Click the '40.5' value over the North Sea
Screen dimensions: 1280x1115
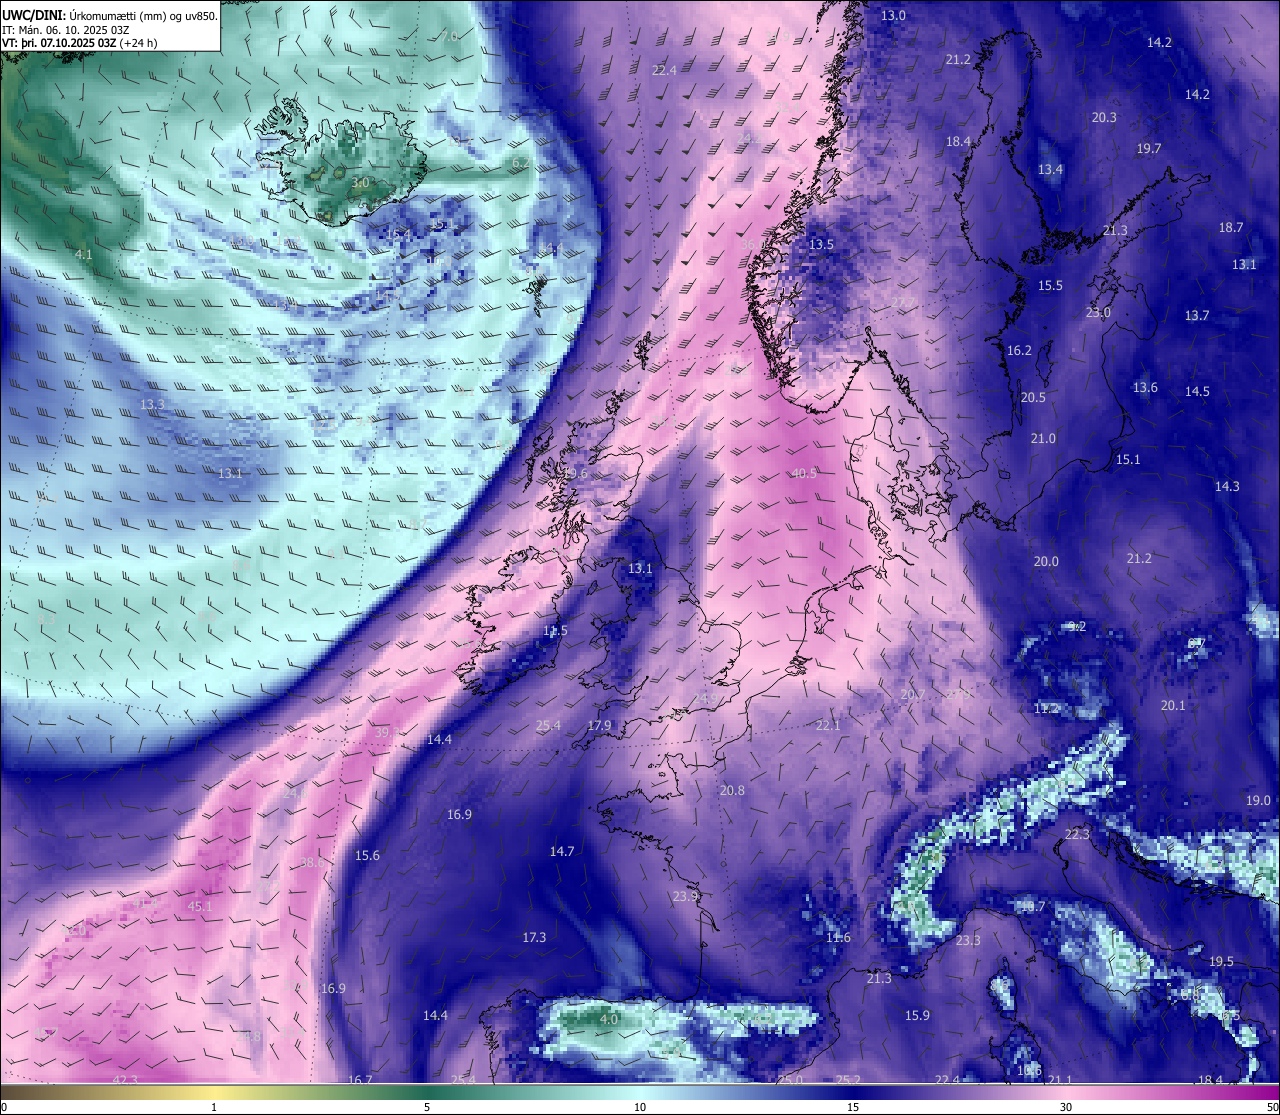point(804,473)
